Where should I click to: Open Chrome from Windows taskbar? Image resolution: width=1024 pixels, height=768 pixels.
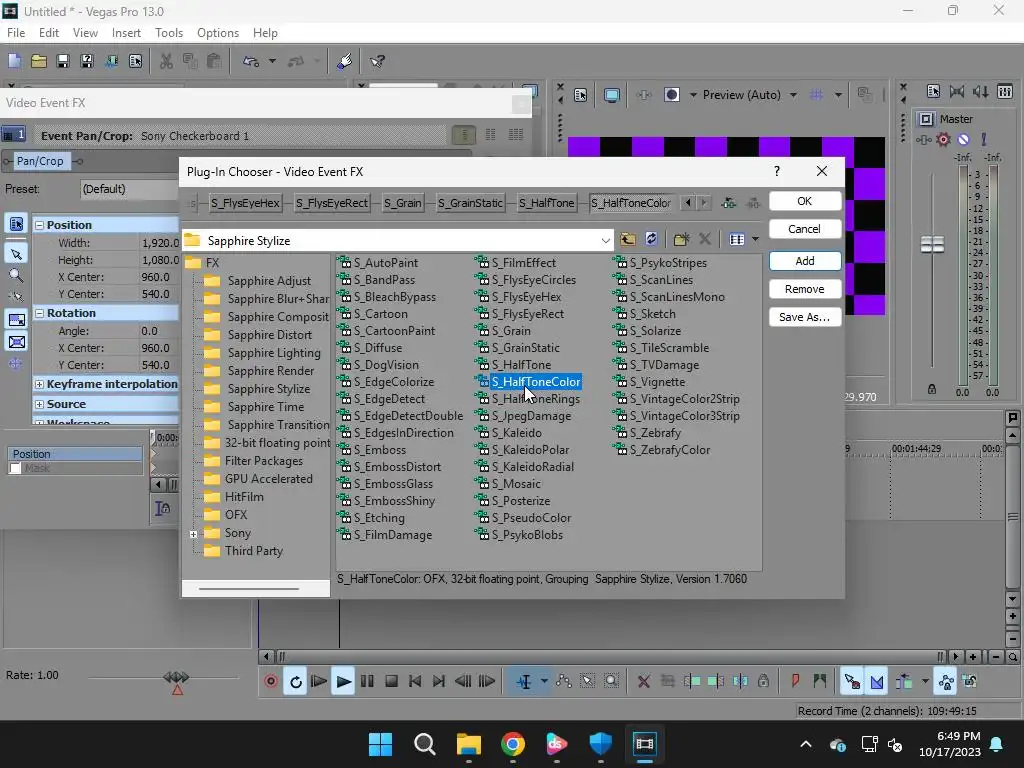pyautogui.click(x=513, y=743)
